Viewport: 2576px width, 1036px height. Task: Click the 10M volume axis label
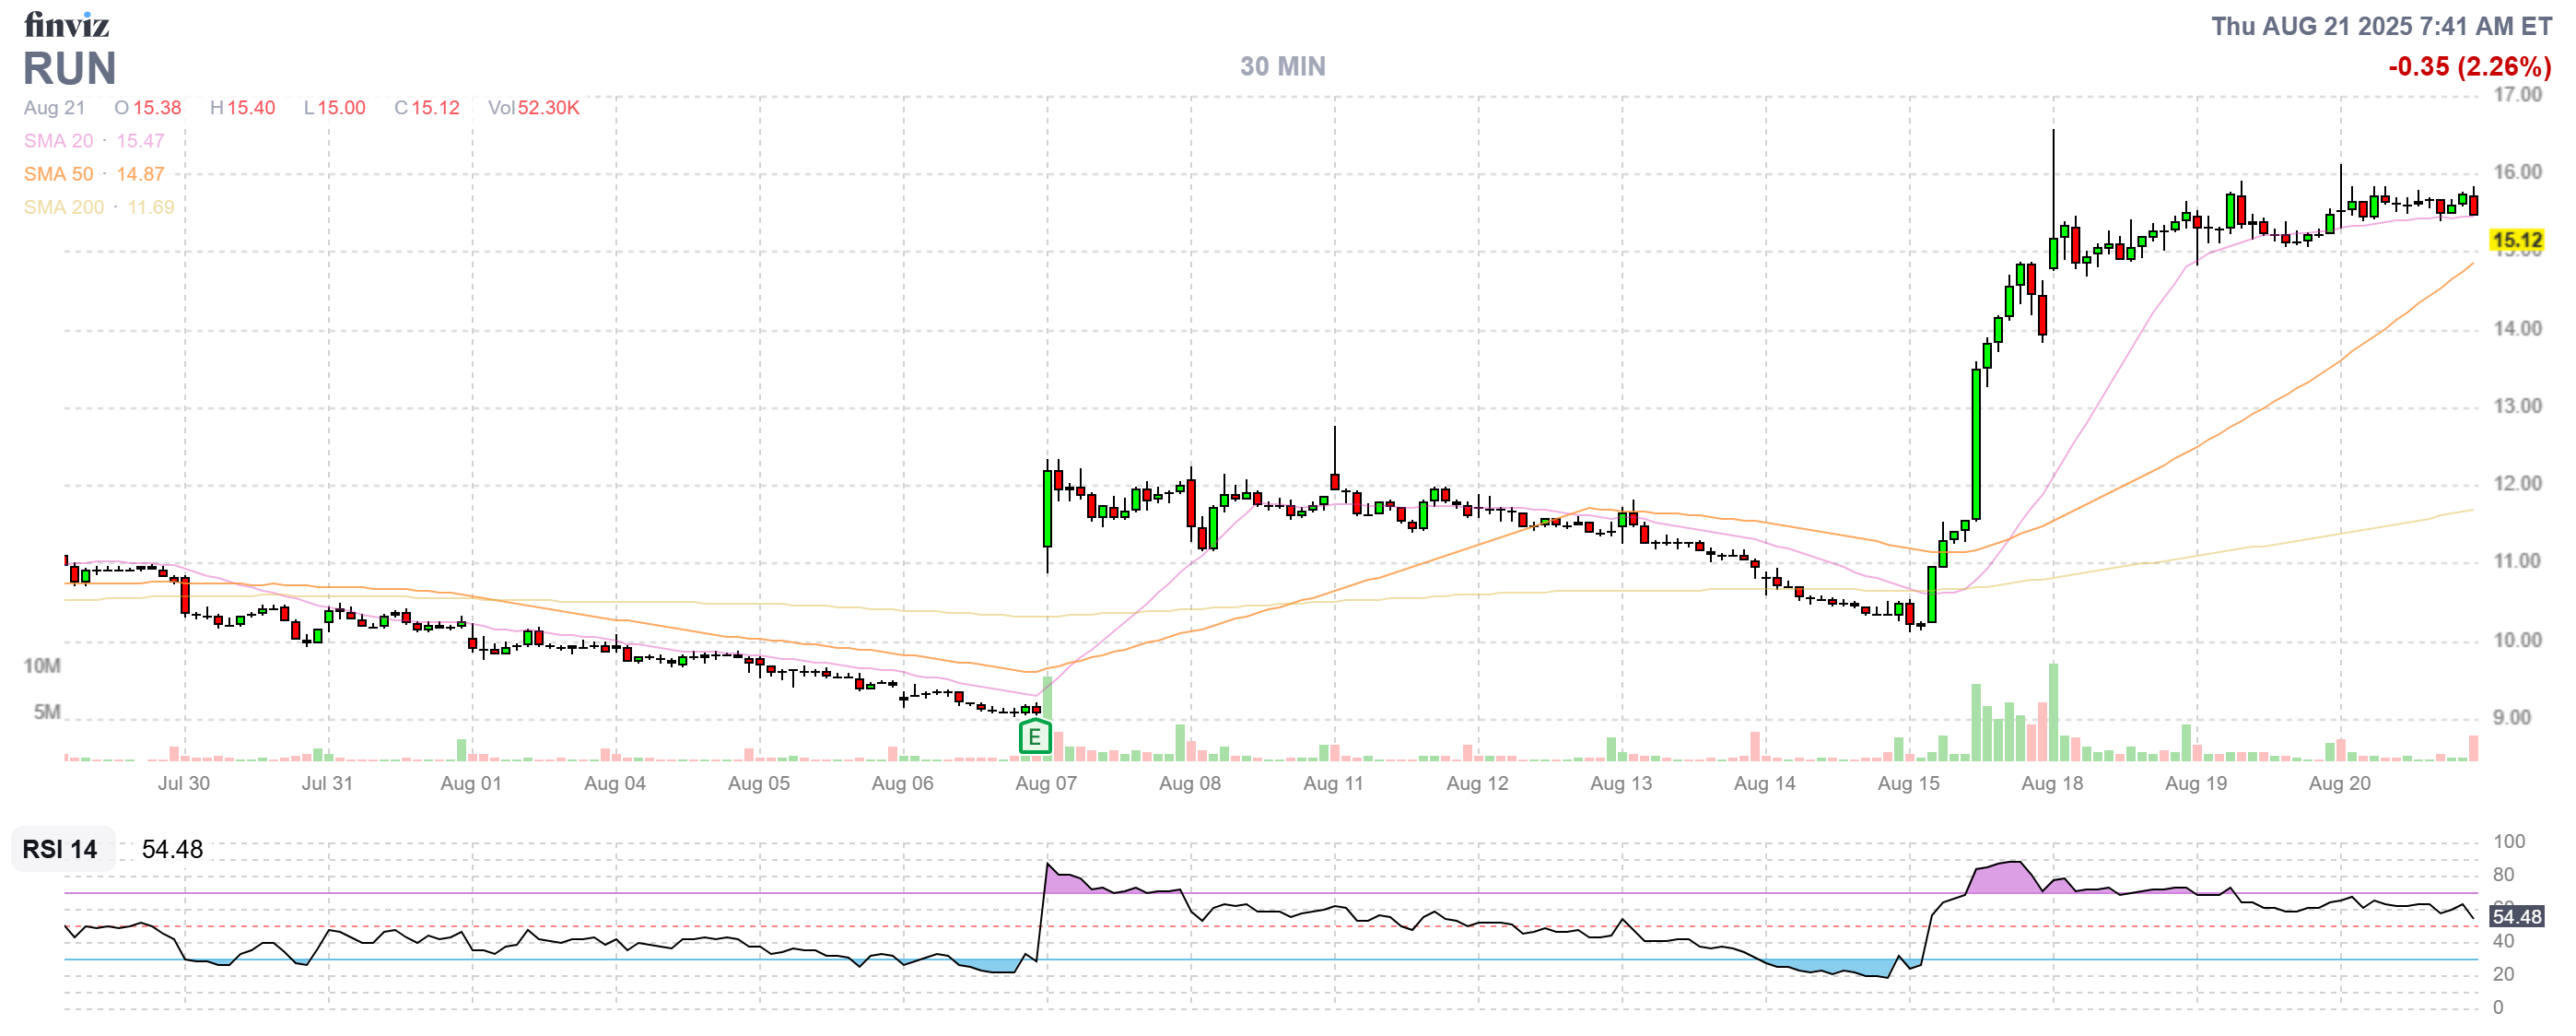click(42, 666)
